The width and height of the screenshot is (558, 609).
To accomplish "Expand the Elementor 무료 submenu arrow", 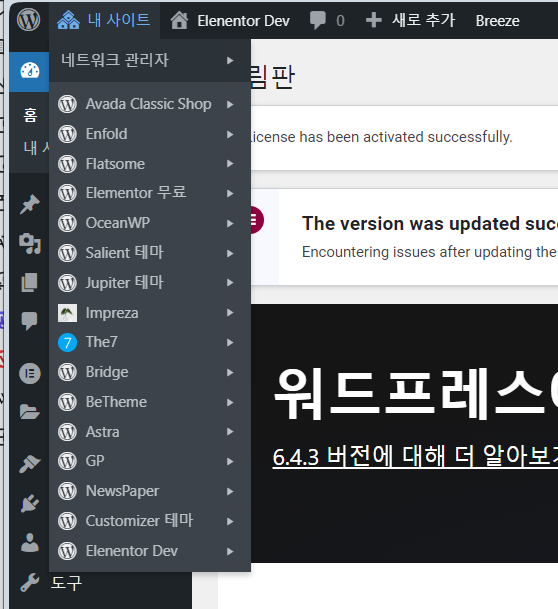I will [230, 193].
